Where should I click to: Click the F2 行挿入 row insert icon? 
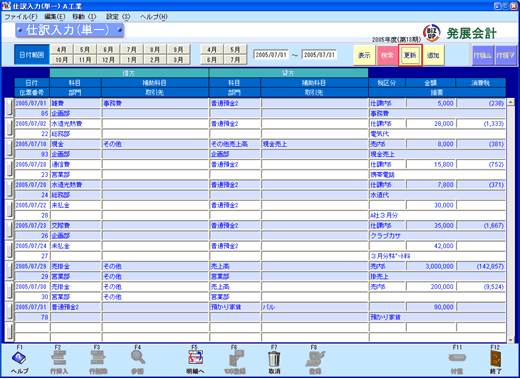(59, 358)
